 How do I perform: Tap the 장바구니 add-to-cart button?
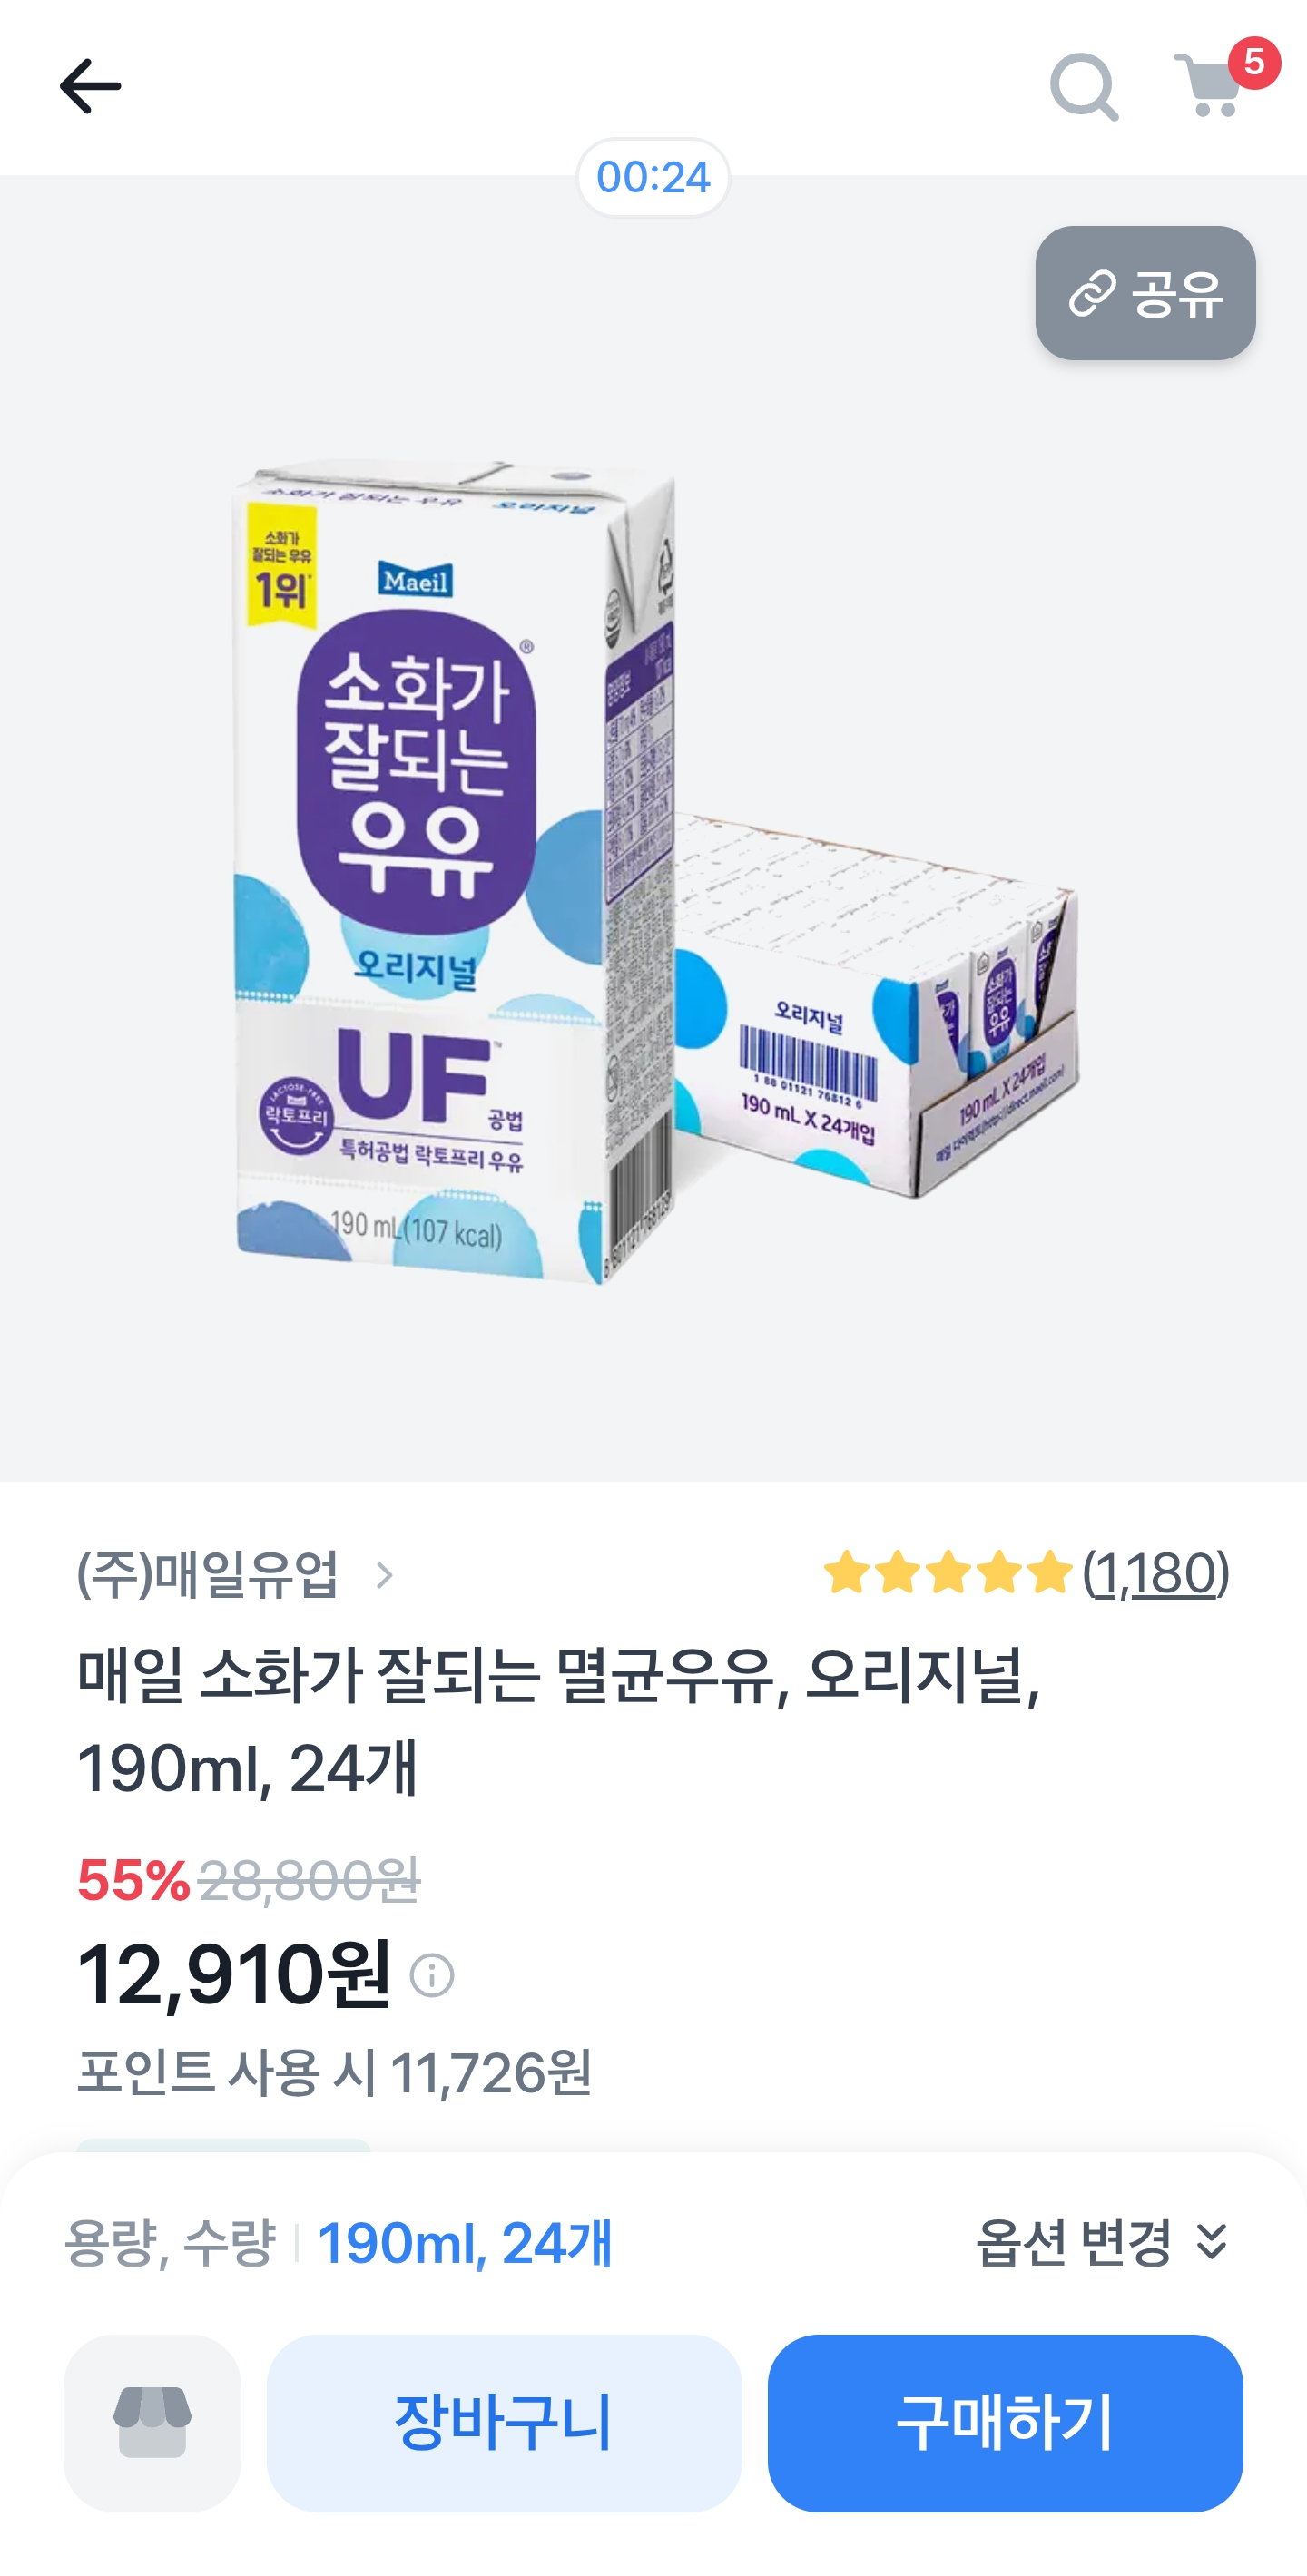tap(504, 2422)
